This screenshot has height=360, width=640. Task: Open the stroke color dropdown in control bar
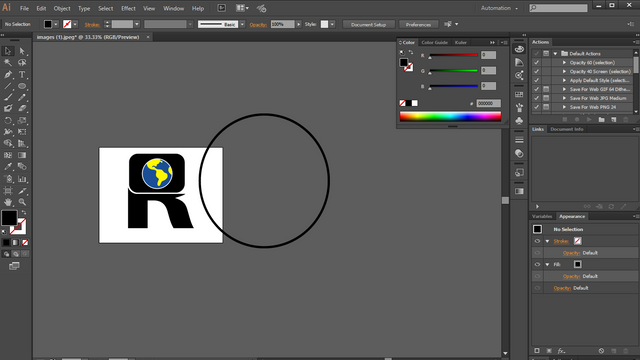pos(75,24)
